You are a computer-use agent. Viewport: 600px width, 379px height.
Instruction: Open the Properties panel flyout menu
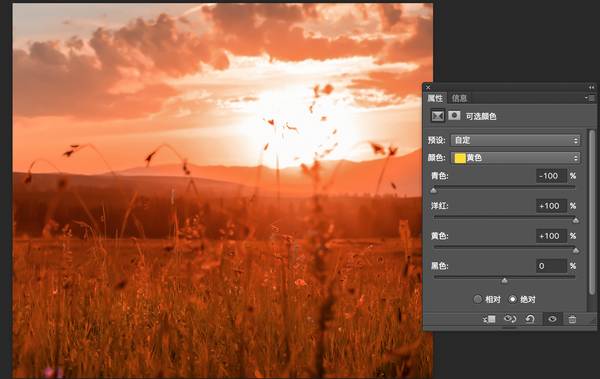click(x=590, y=98)
